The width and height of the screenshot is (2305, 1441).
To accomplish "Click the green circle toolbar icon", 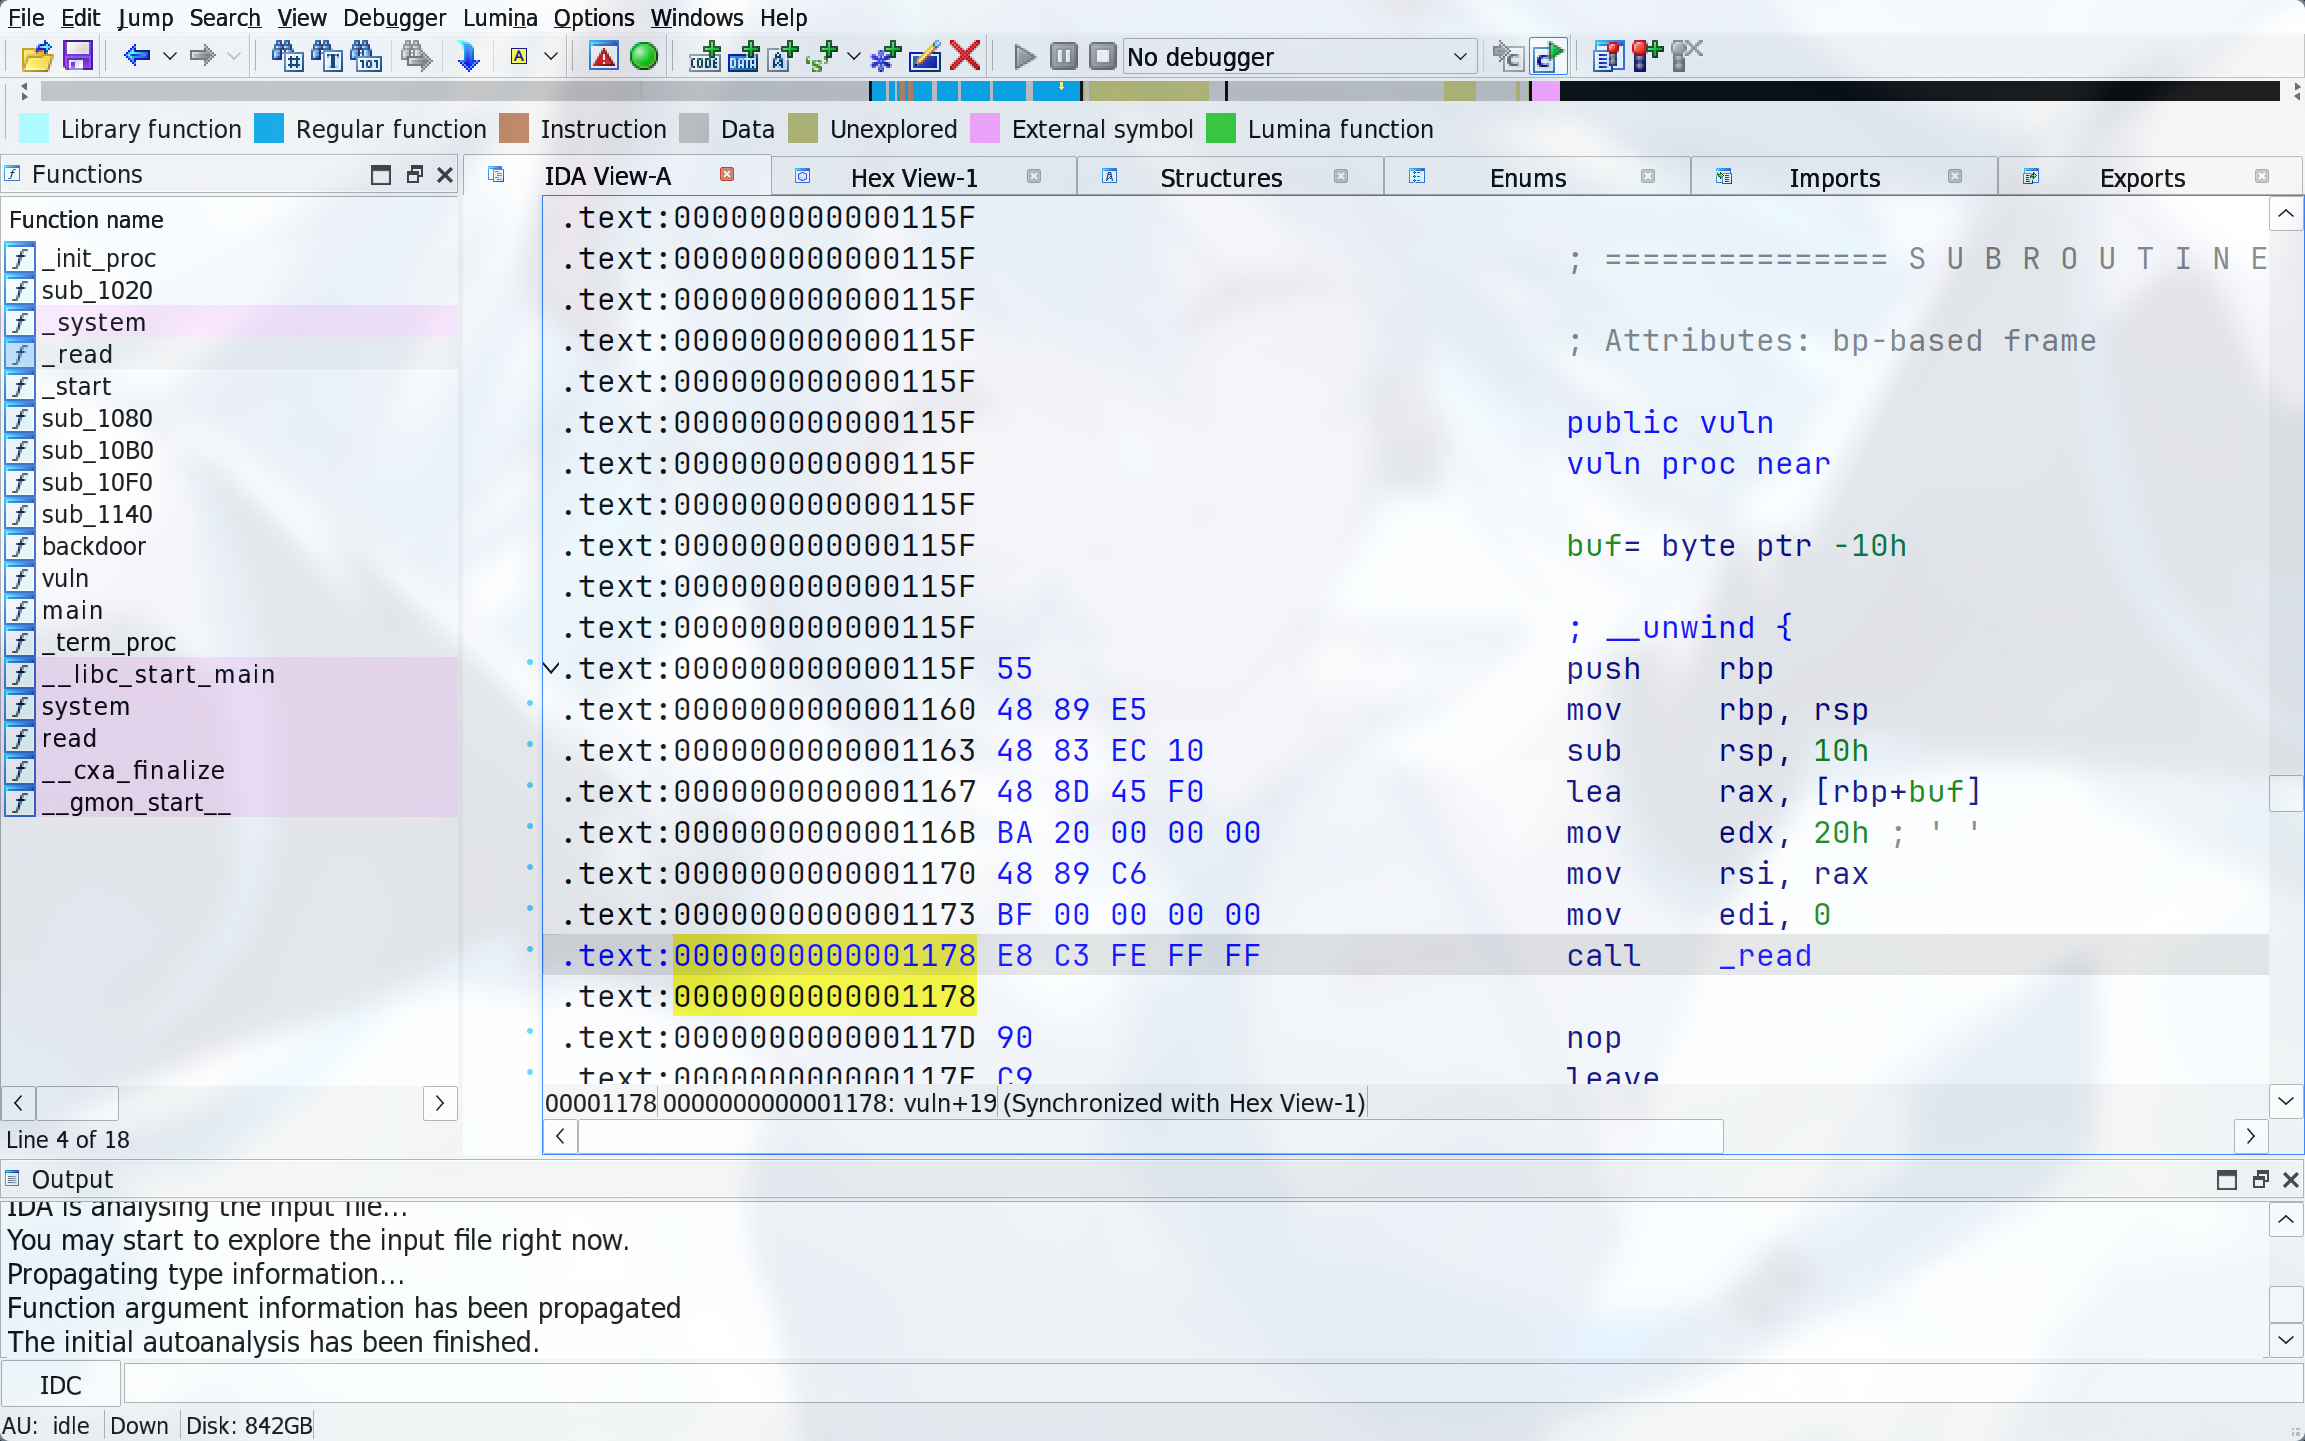I will coord(644,56).
